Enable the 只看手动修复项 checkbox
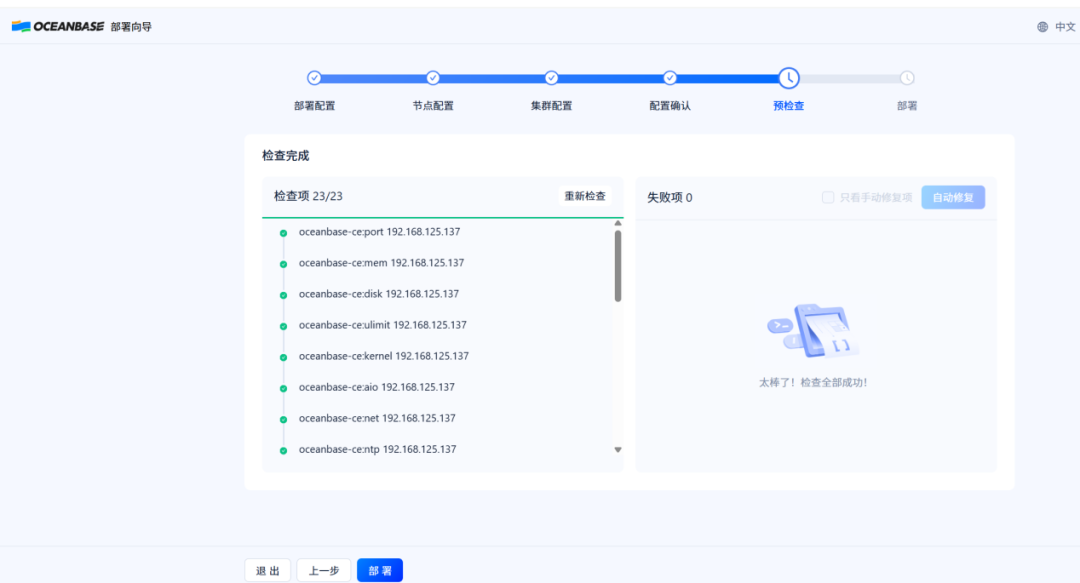 (828, 197)
